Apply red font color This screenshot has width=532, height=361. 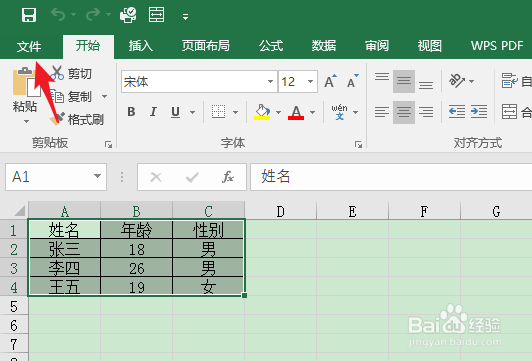[x=296, y=112]
